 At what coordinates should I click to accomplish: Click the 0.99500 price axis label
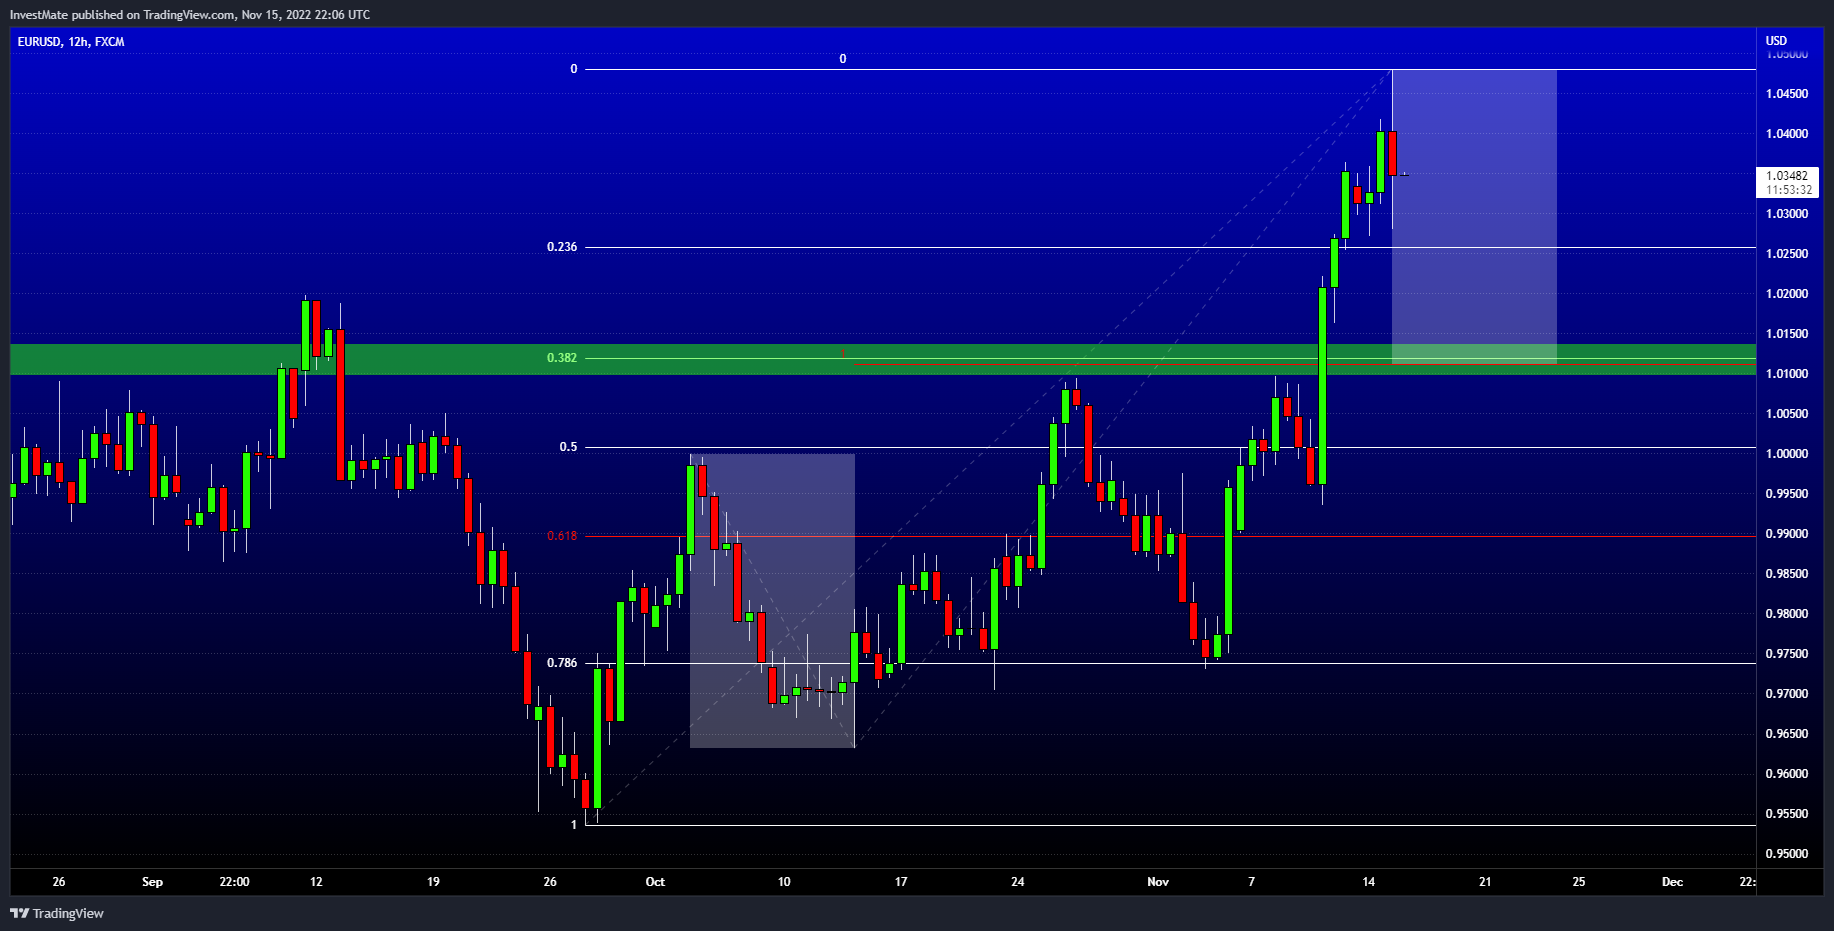(x=1787, y=494)
